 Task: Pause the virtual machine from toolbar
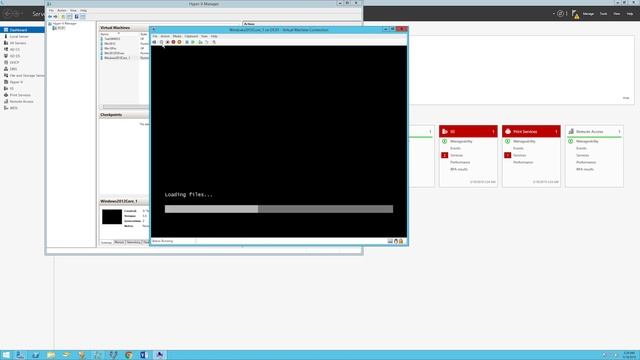(187, 42)
